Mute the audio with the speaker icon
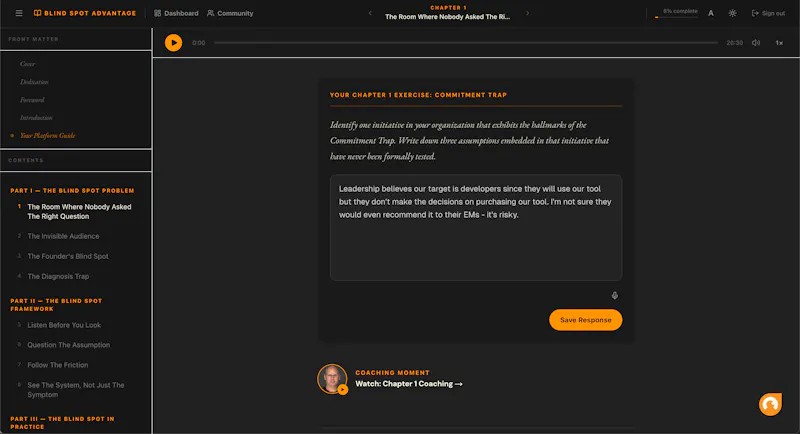Image resolution: width=800 pixels, height=434 pixels. (x=756, y=43)
